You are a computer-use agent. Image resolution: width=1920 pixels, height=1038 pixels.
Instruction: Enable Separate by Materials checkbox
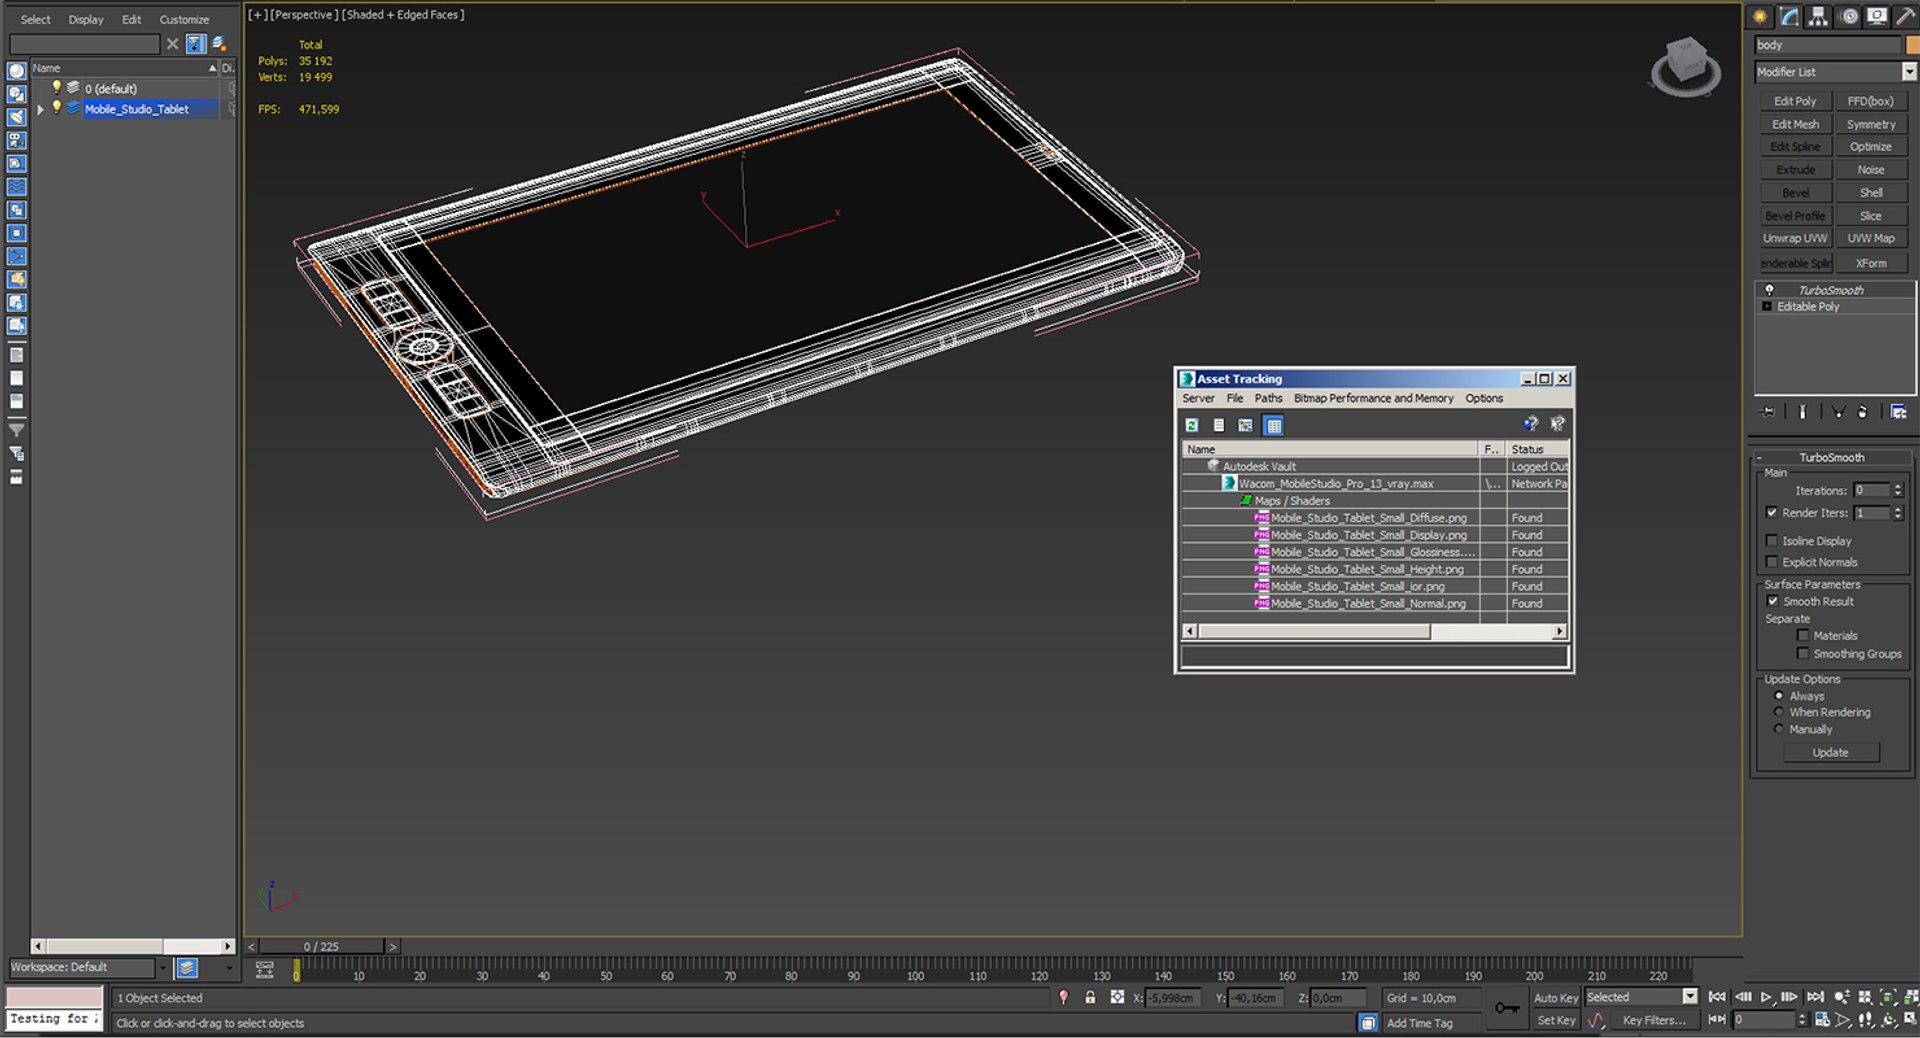pos(1803,635)
